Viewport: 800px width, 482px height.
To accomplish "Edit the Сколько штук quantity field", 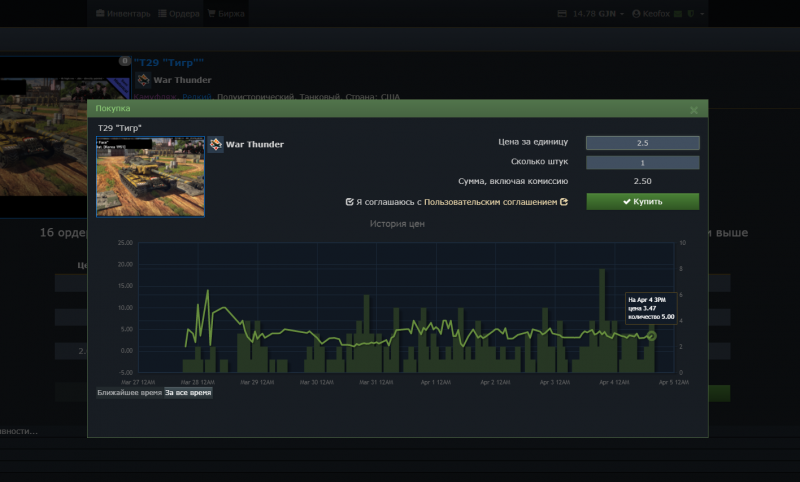I will pos(642,163).
